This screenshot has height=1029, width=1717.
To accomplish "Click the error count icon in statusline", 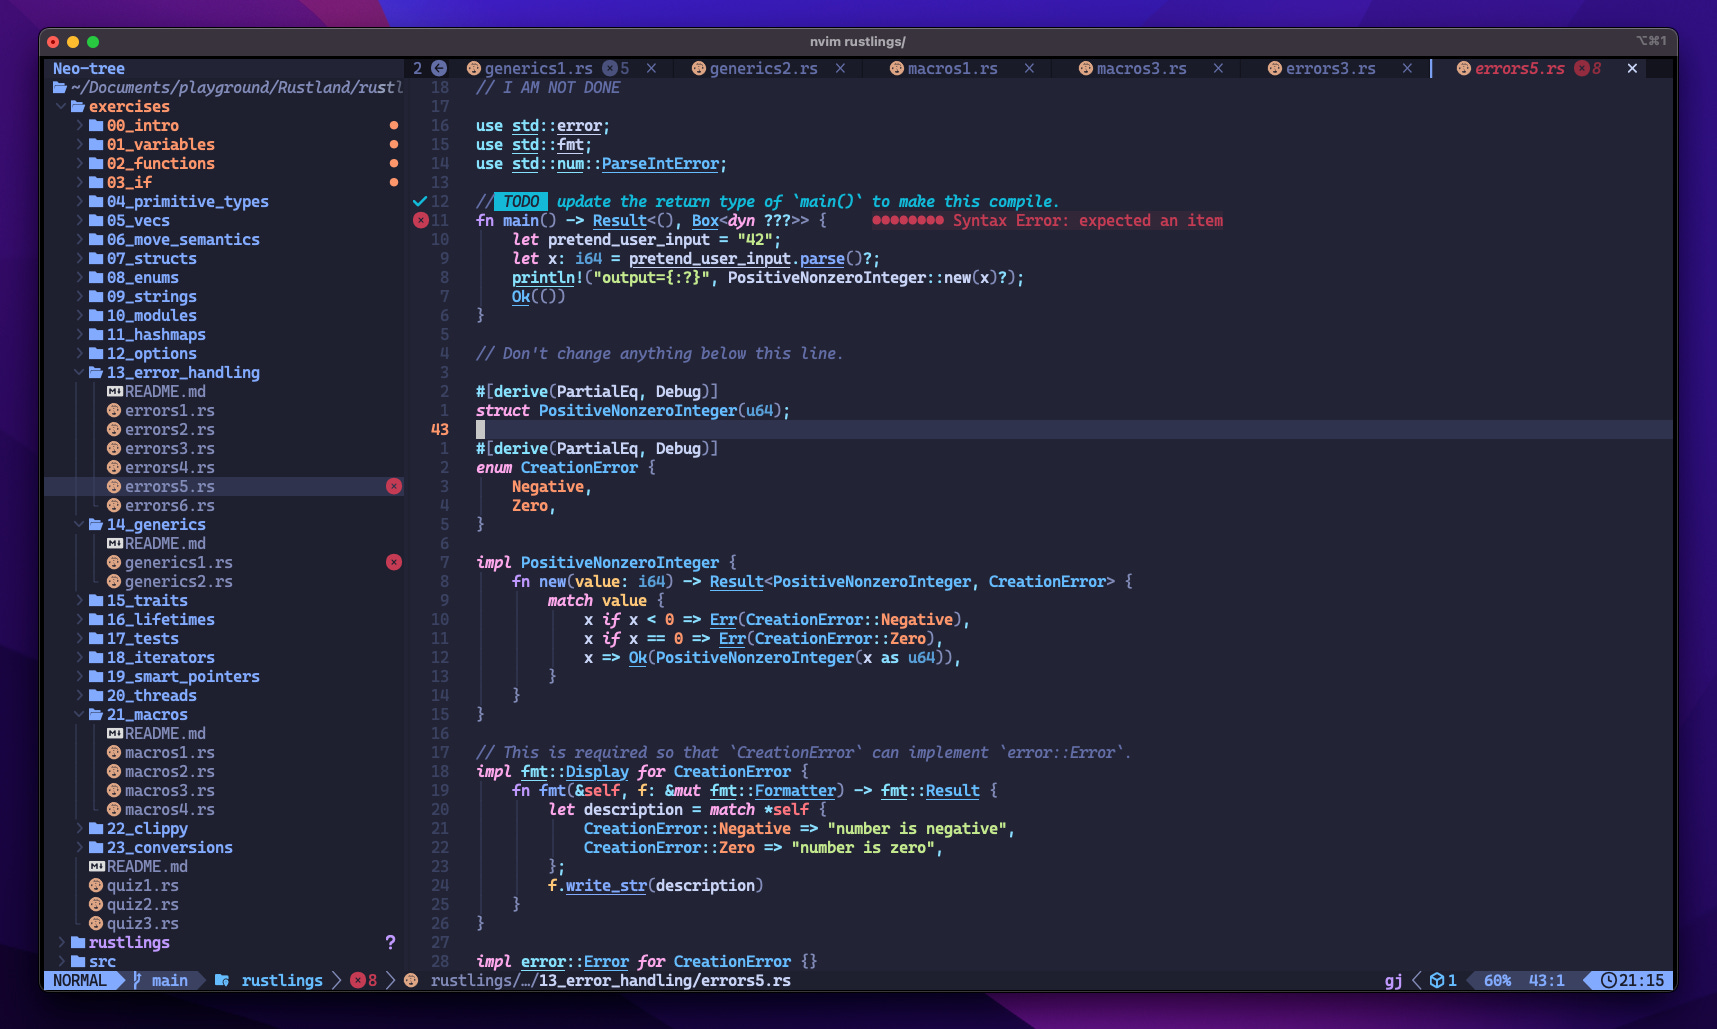I will click(357, 980).
